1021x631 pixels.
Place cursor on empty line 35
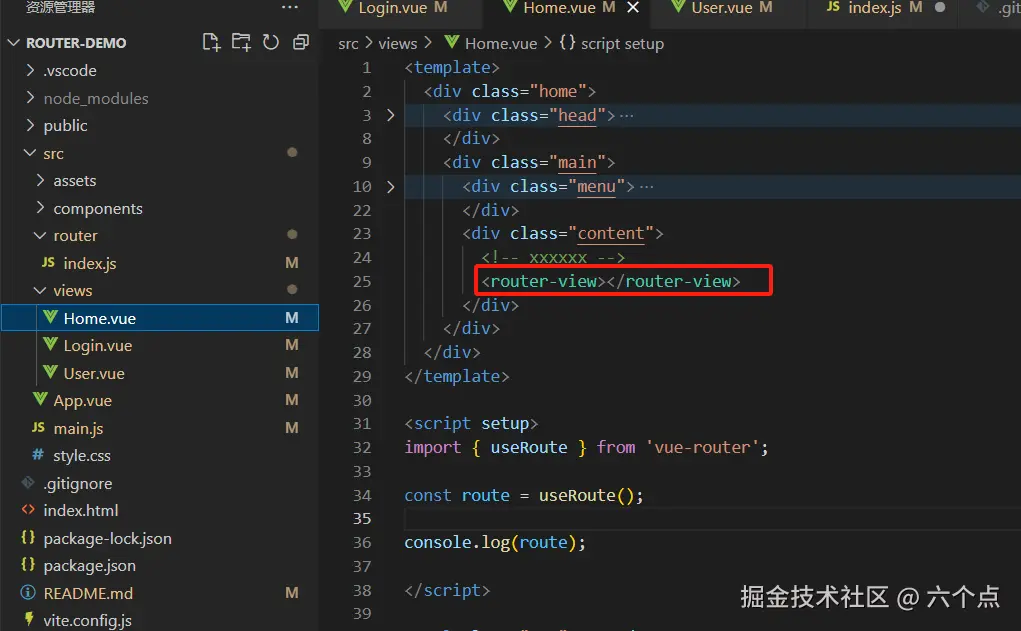(712, 519)
